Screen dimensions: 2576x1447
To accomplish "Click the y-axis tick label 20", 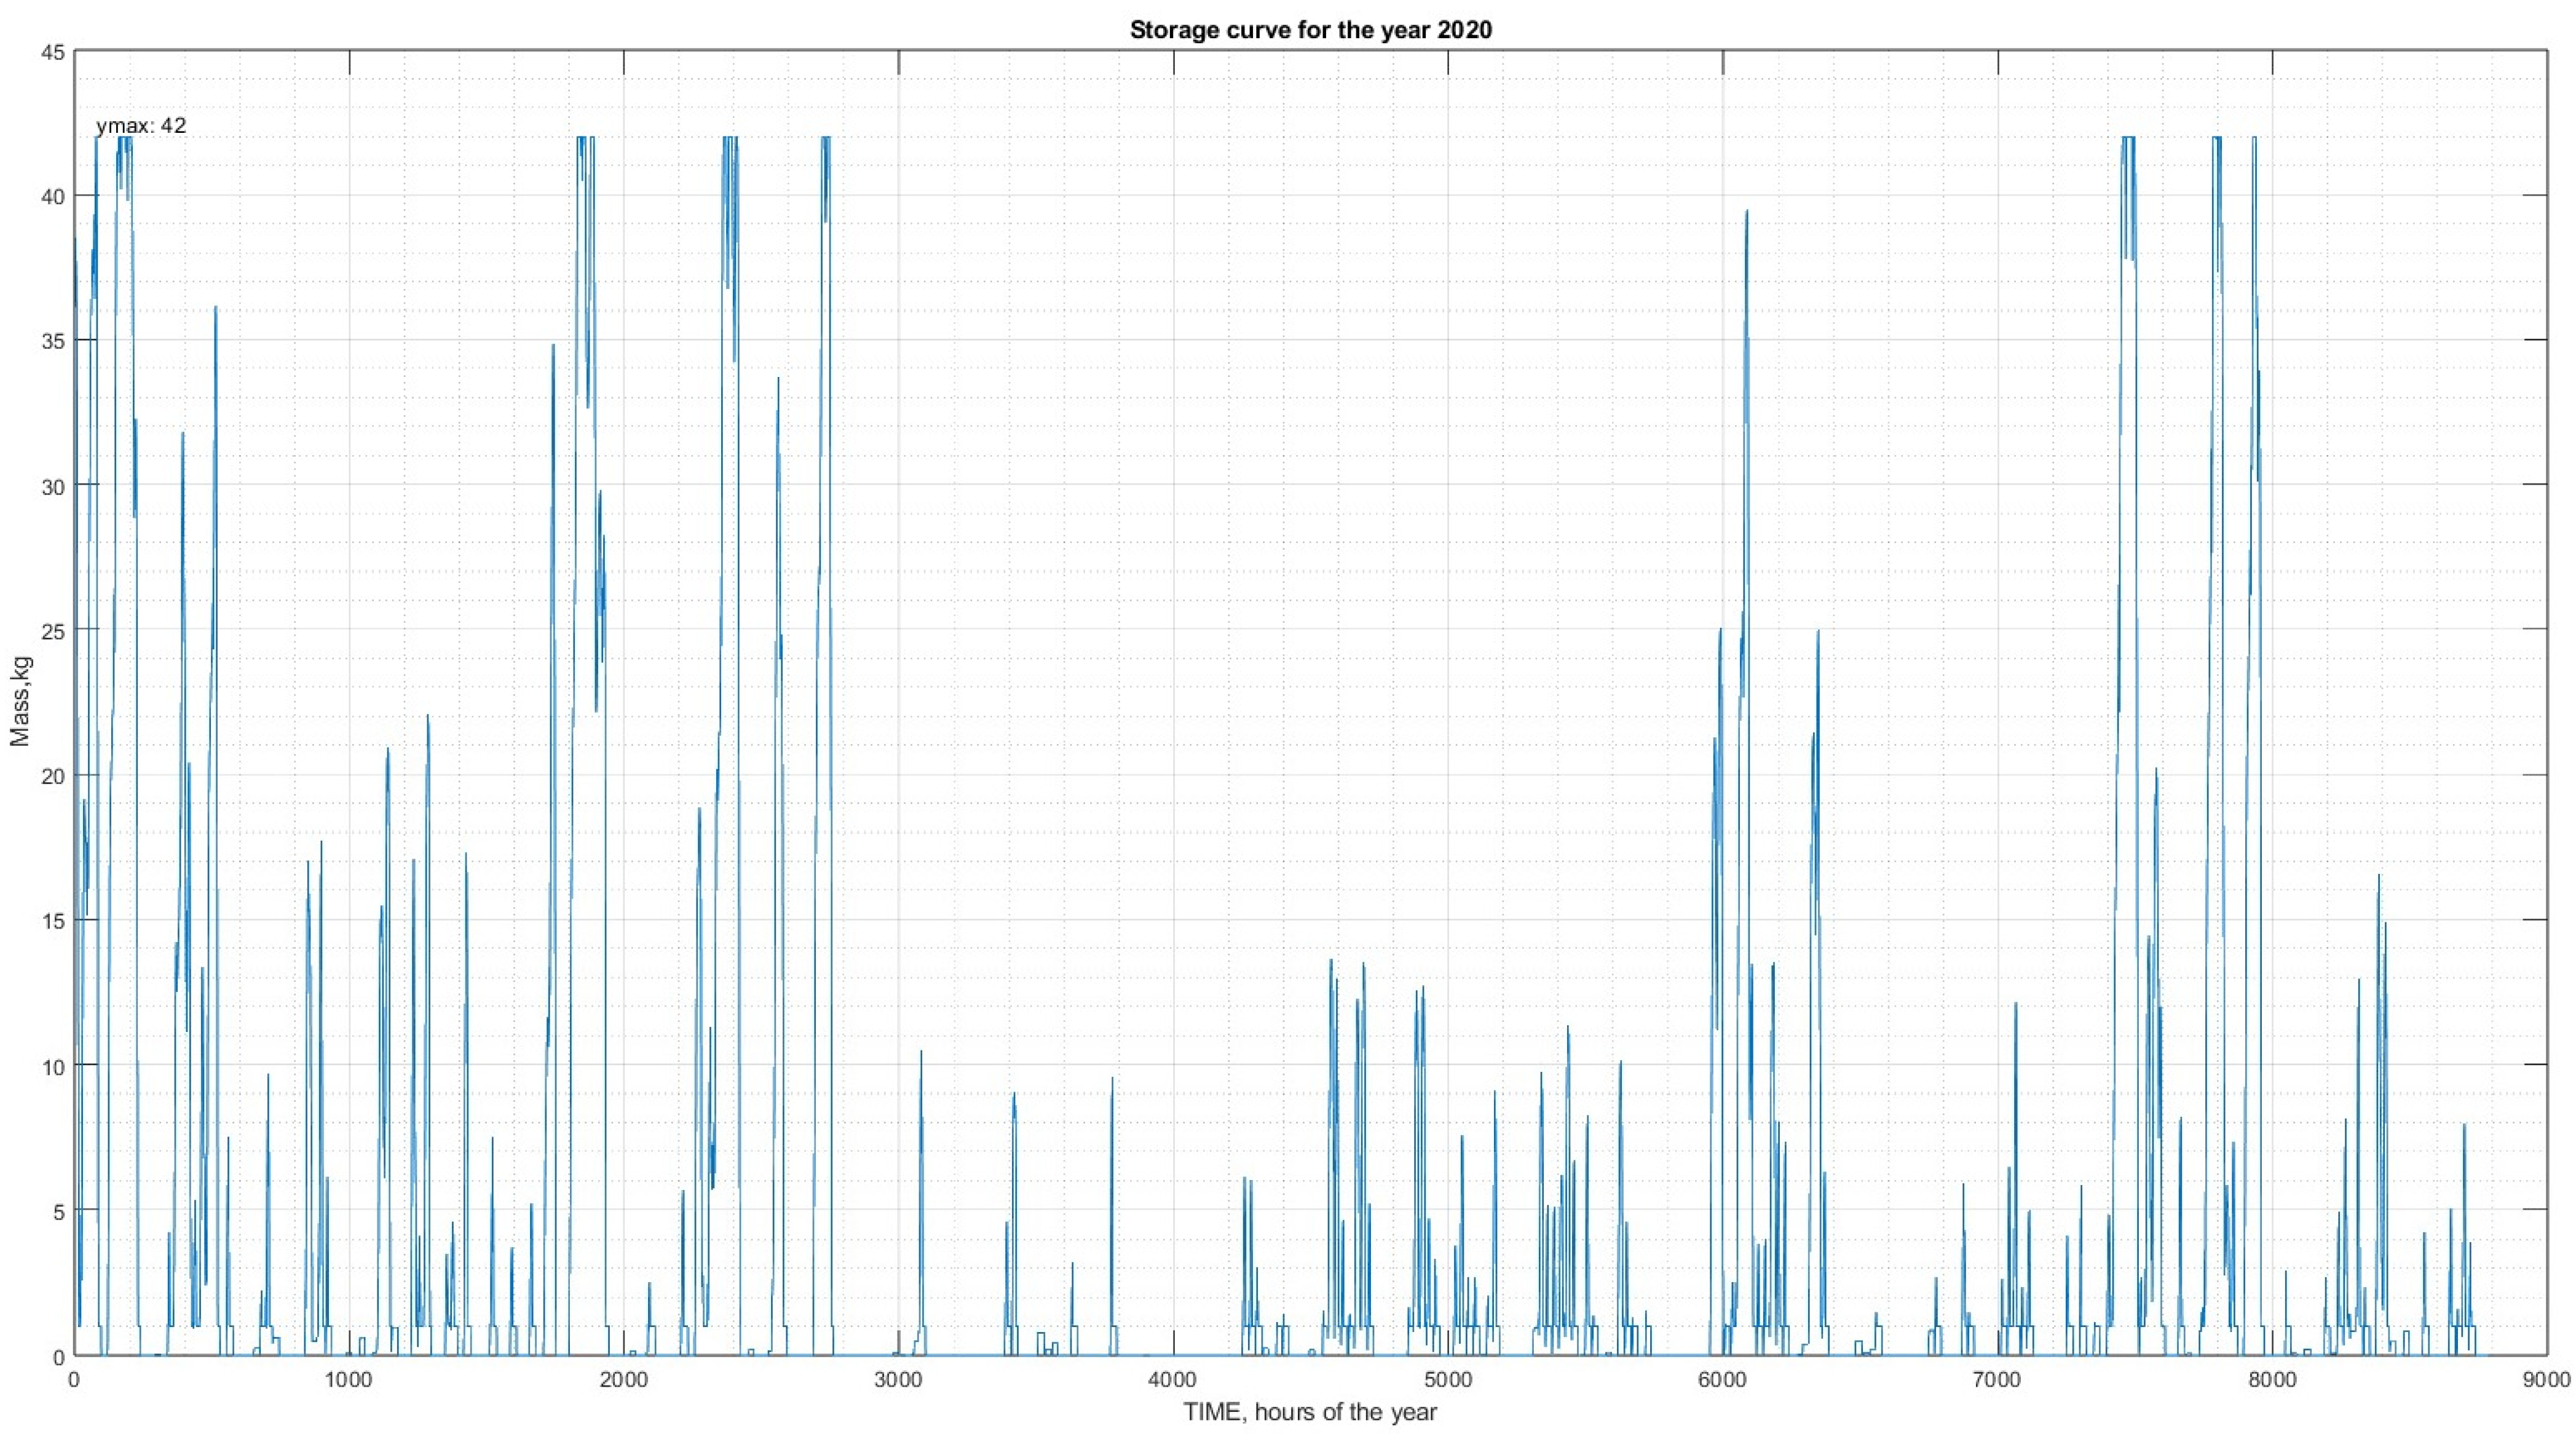I will coord(53,777).
